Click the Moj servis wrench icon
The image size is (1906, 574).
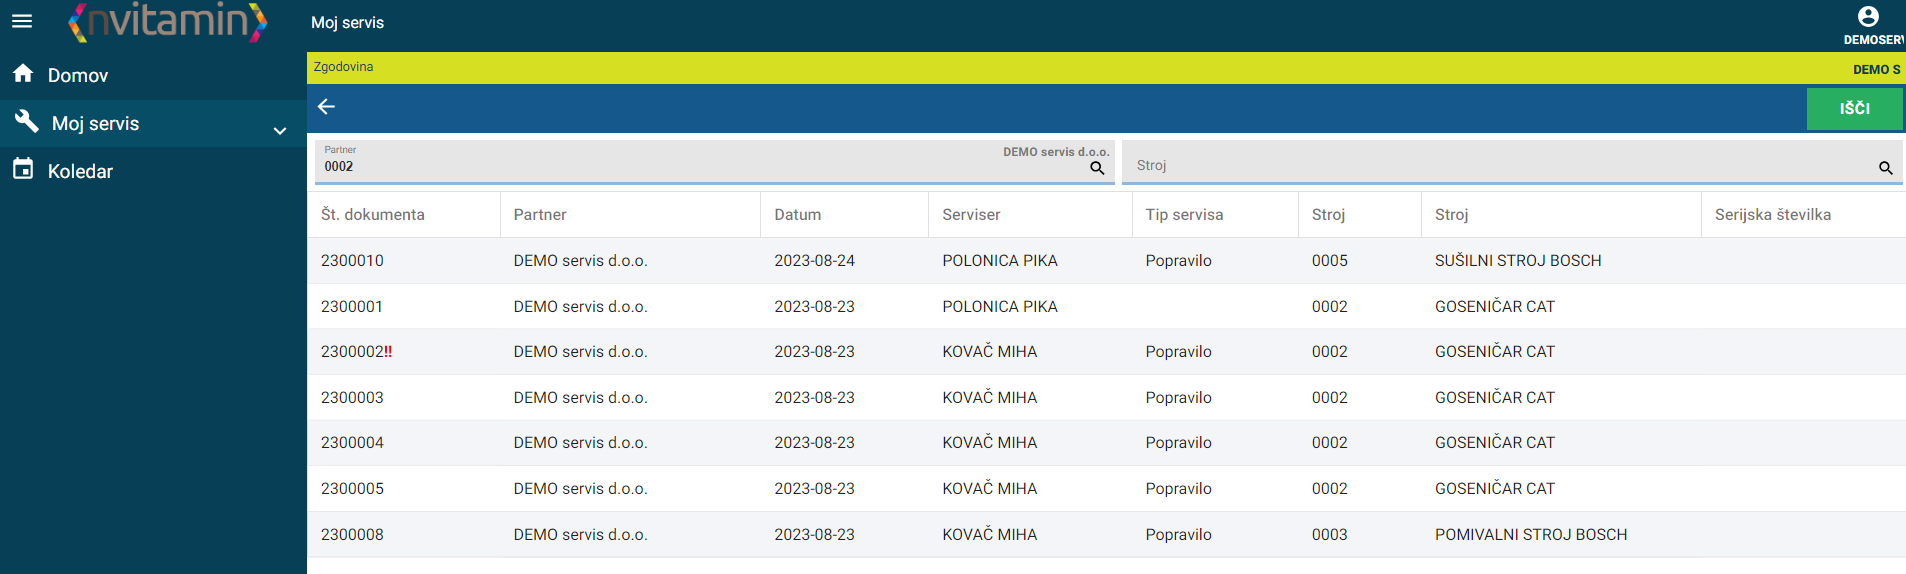click(x=26, y=122)
